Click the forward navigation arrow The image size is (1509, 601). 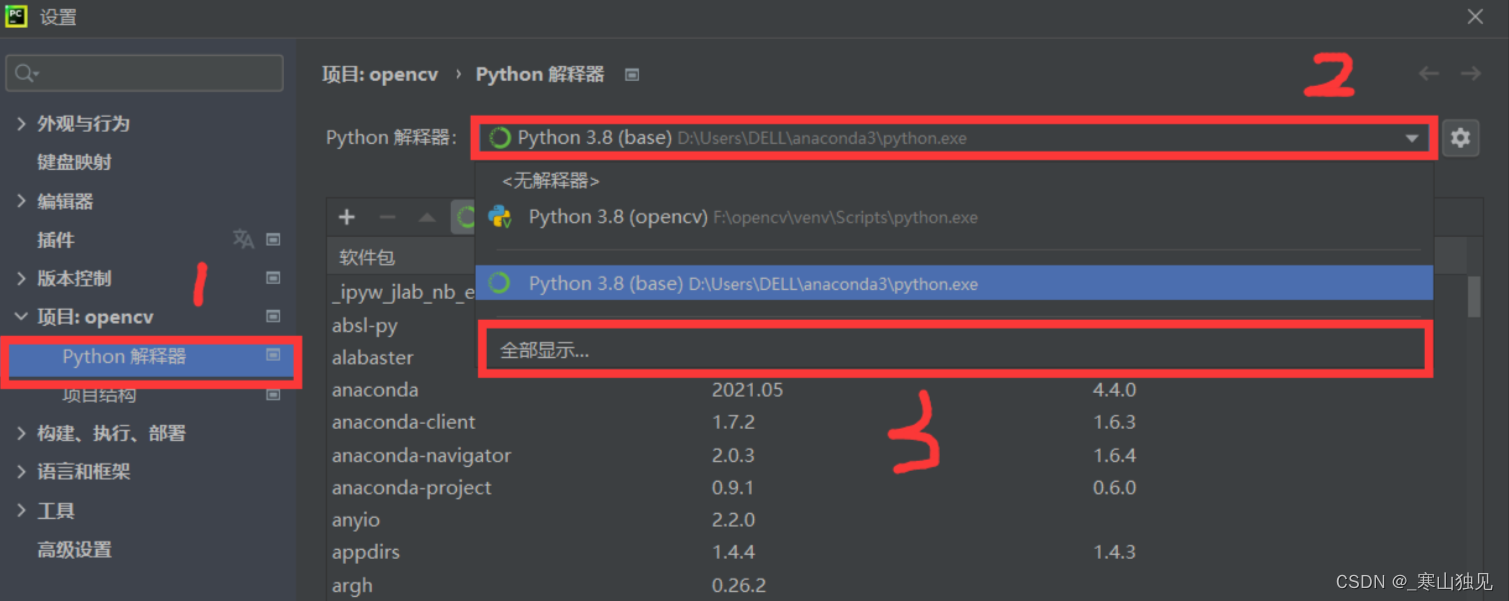[1469, 73]
